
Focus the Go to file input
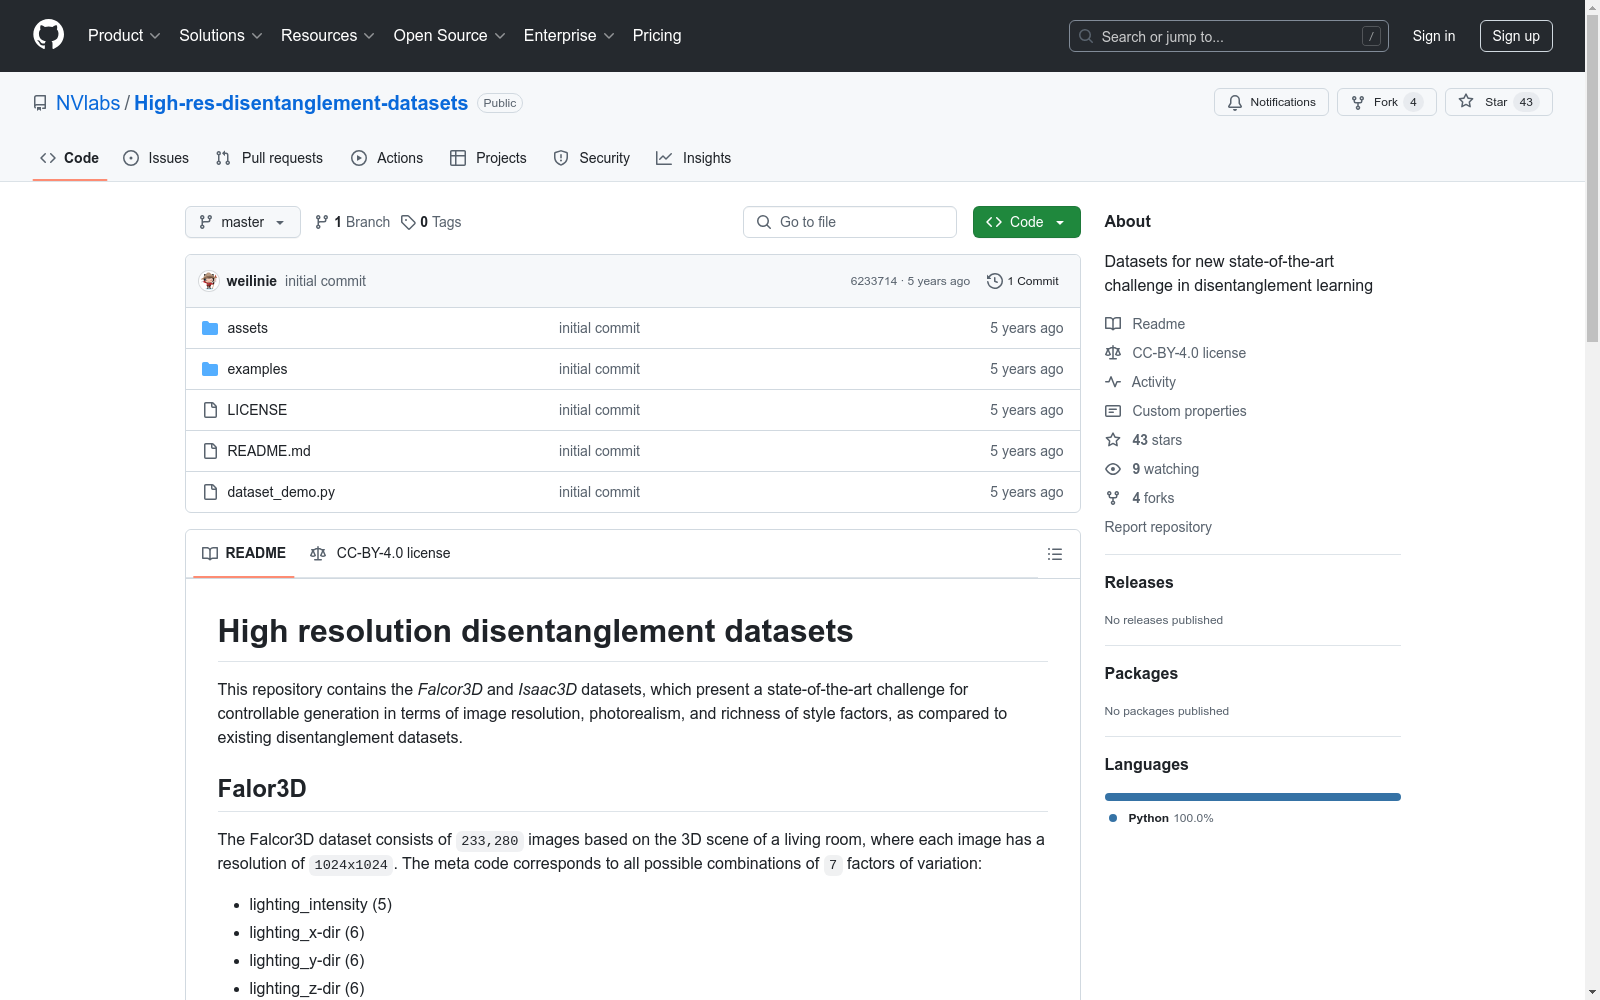(x=850, y=222)
